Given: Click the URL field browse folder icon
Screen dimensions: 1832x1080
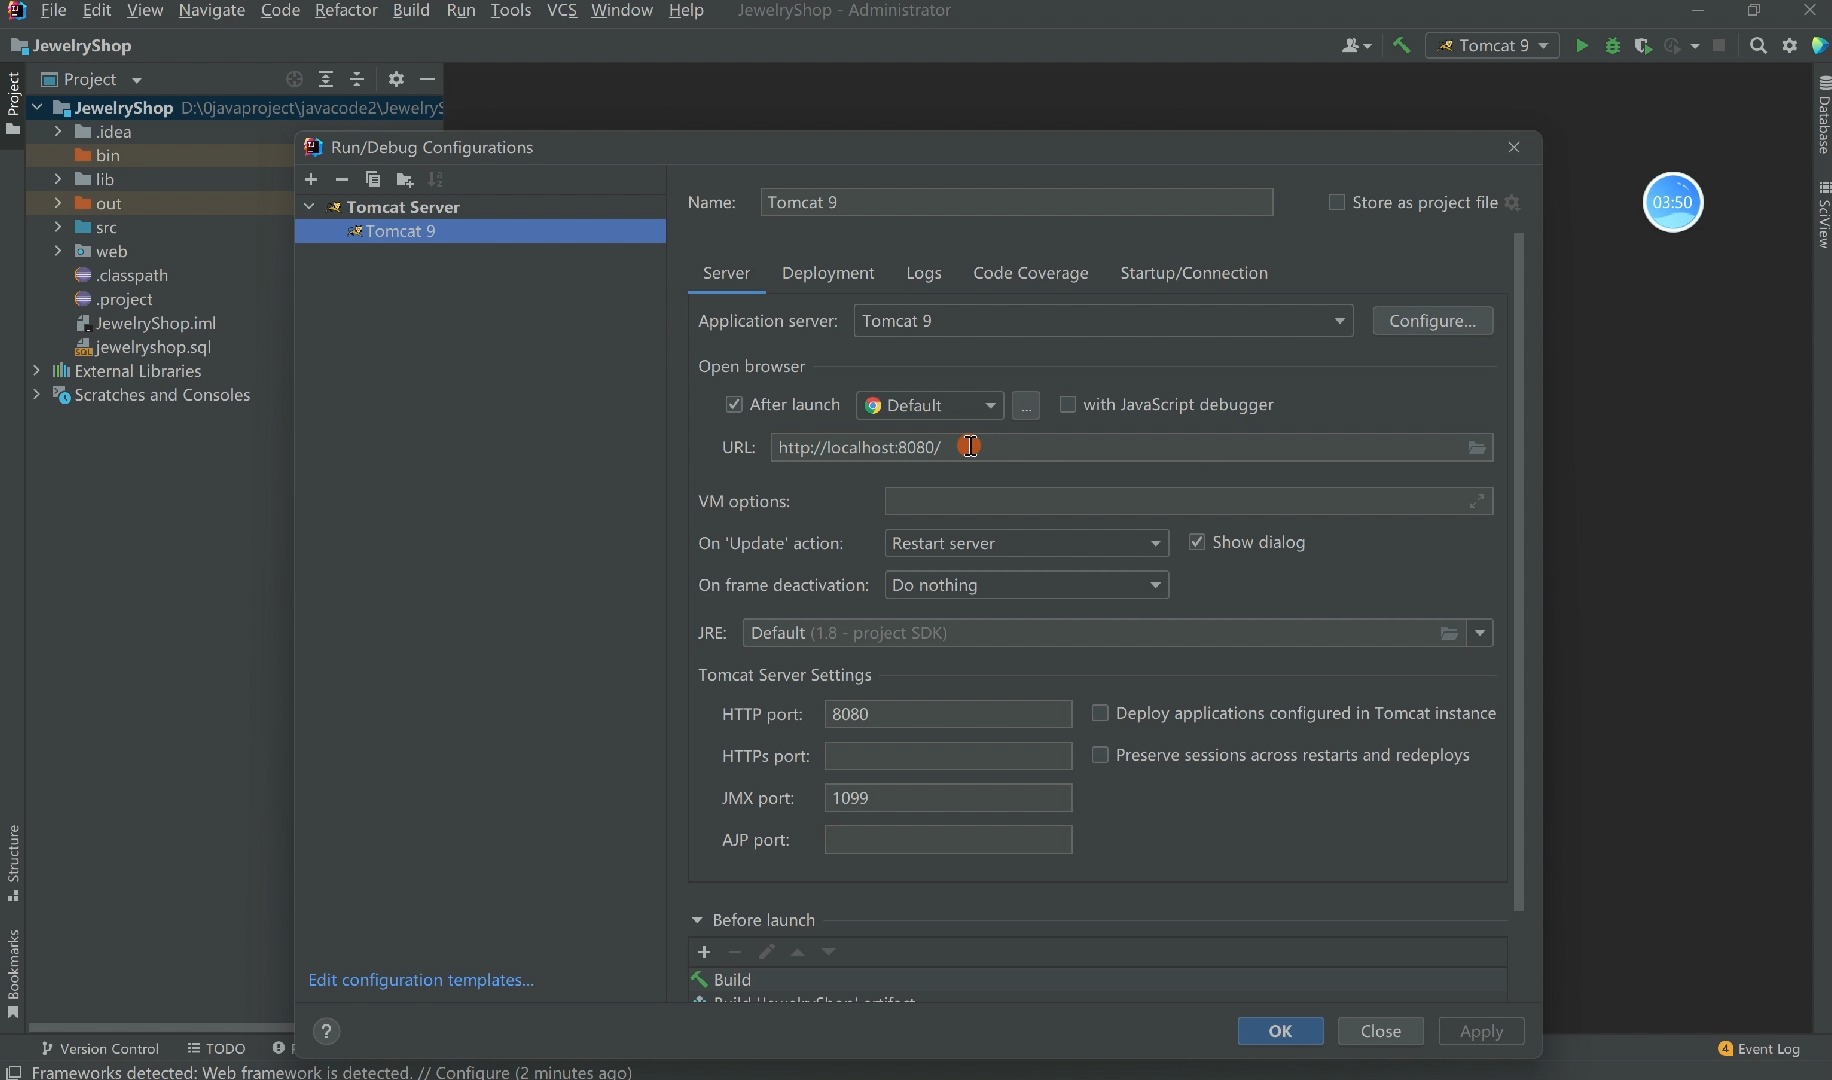Looking at the screenshot, I should point(1477,447).
